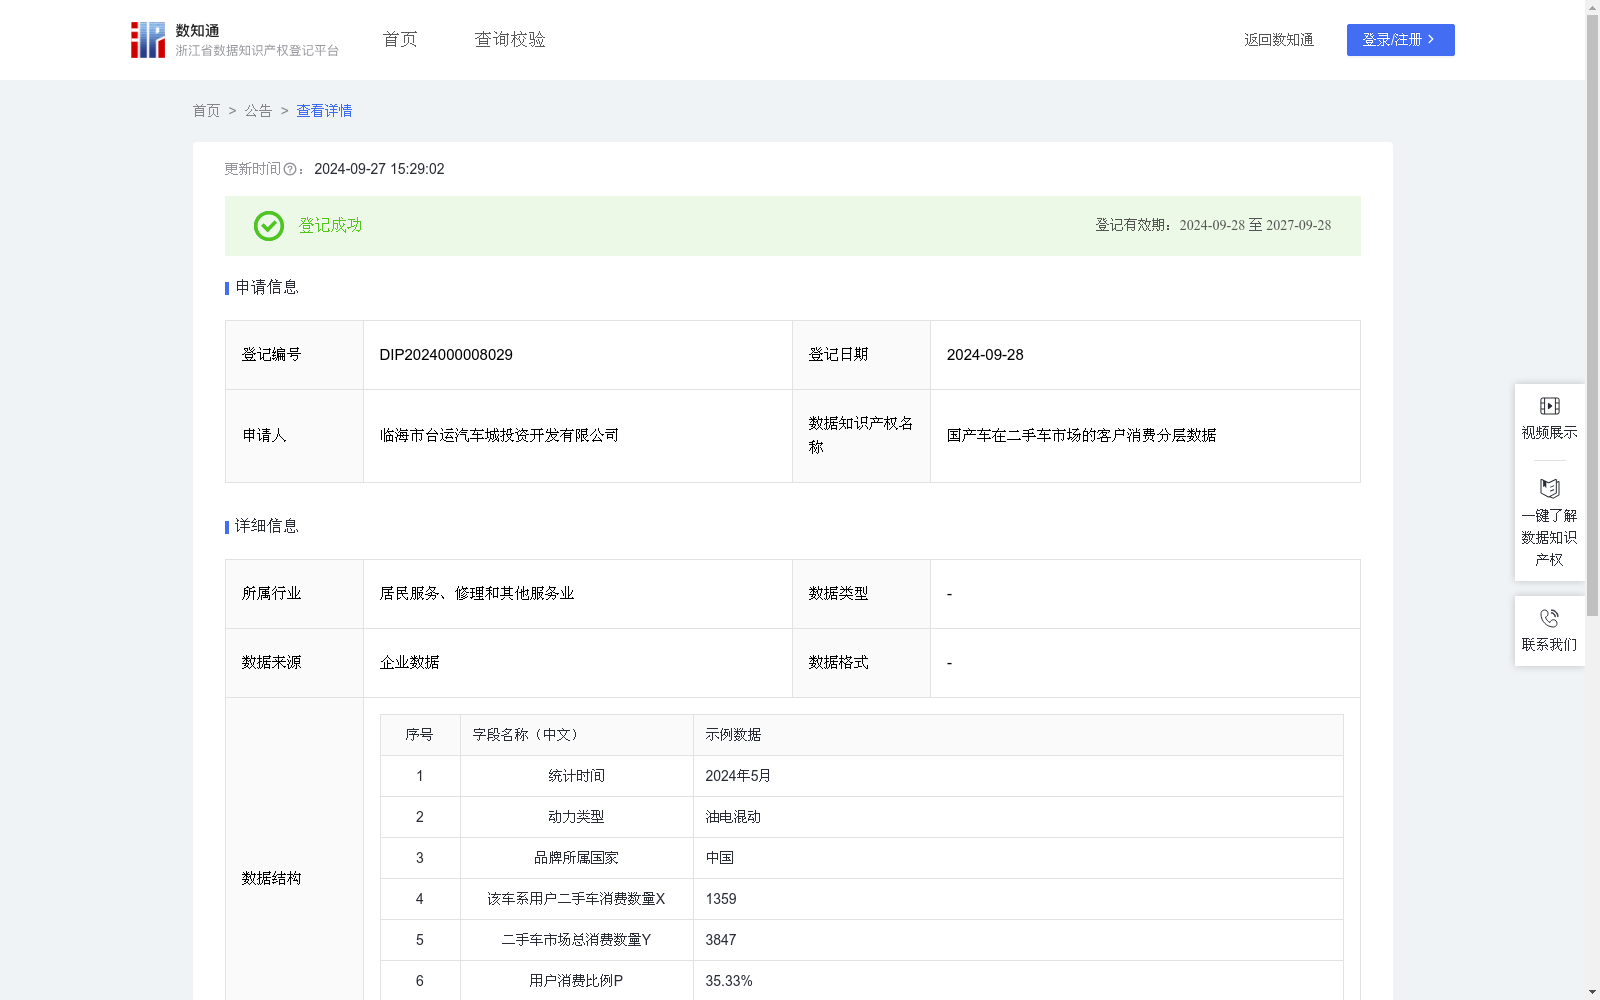Click the 统计时间 field row
This screenshot has width=1600, height=1000.
point(862,776)
